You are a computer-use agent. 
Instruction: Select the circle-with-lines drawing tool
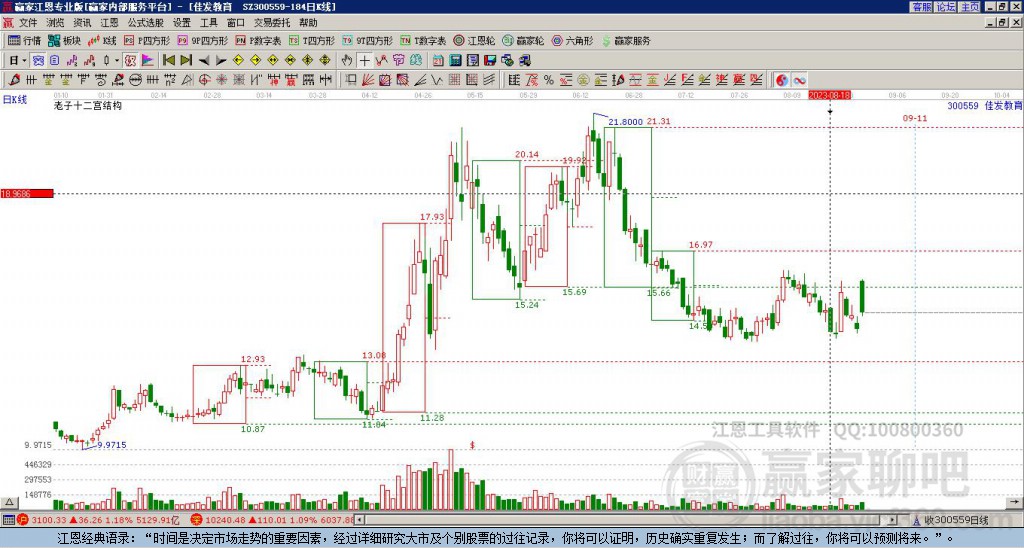(135, 80)
